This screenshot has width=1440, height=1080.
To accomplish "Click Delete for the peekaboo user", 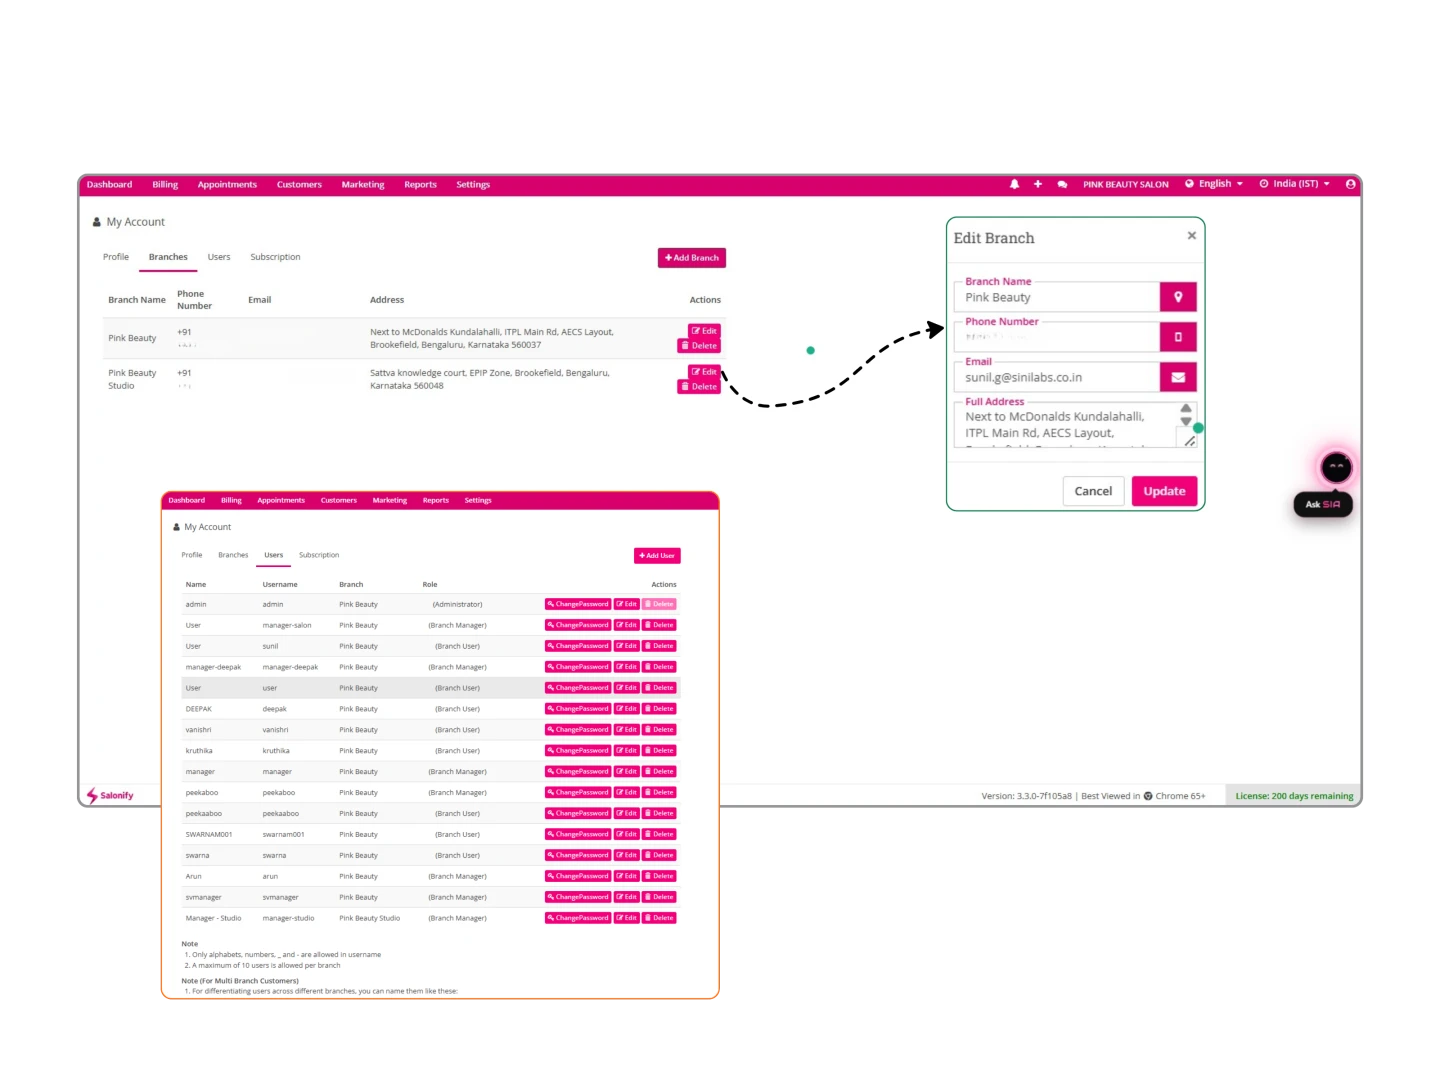I will click(659, 792).
